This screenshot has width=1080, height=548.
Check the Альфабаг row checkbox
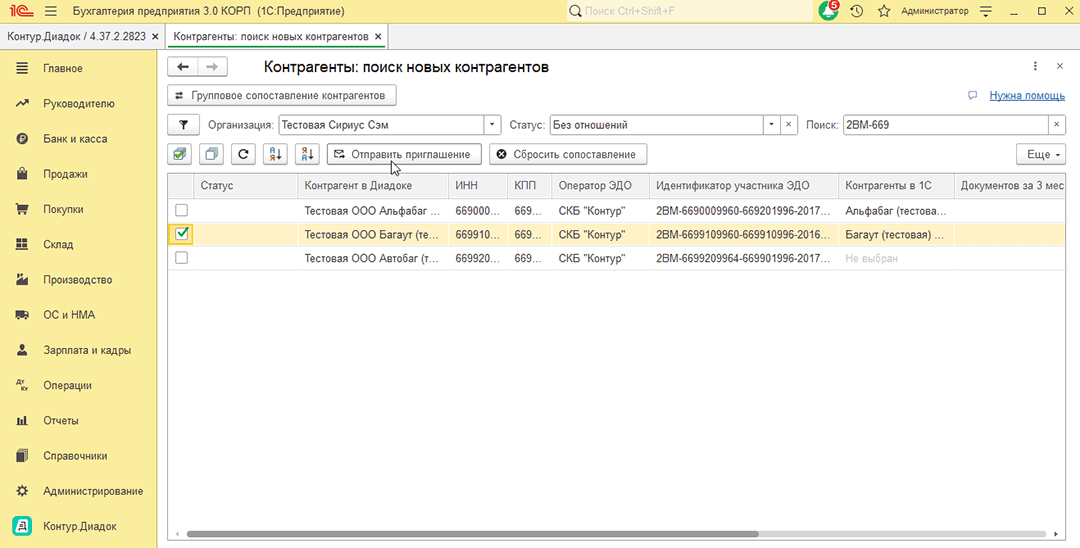click(x=181, y=210)
